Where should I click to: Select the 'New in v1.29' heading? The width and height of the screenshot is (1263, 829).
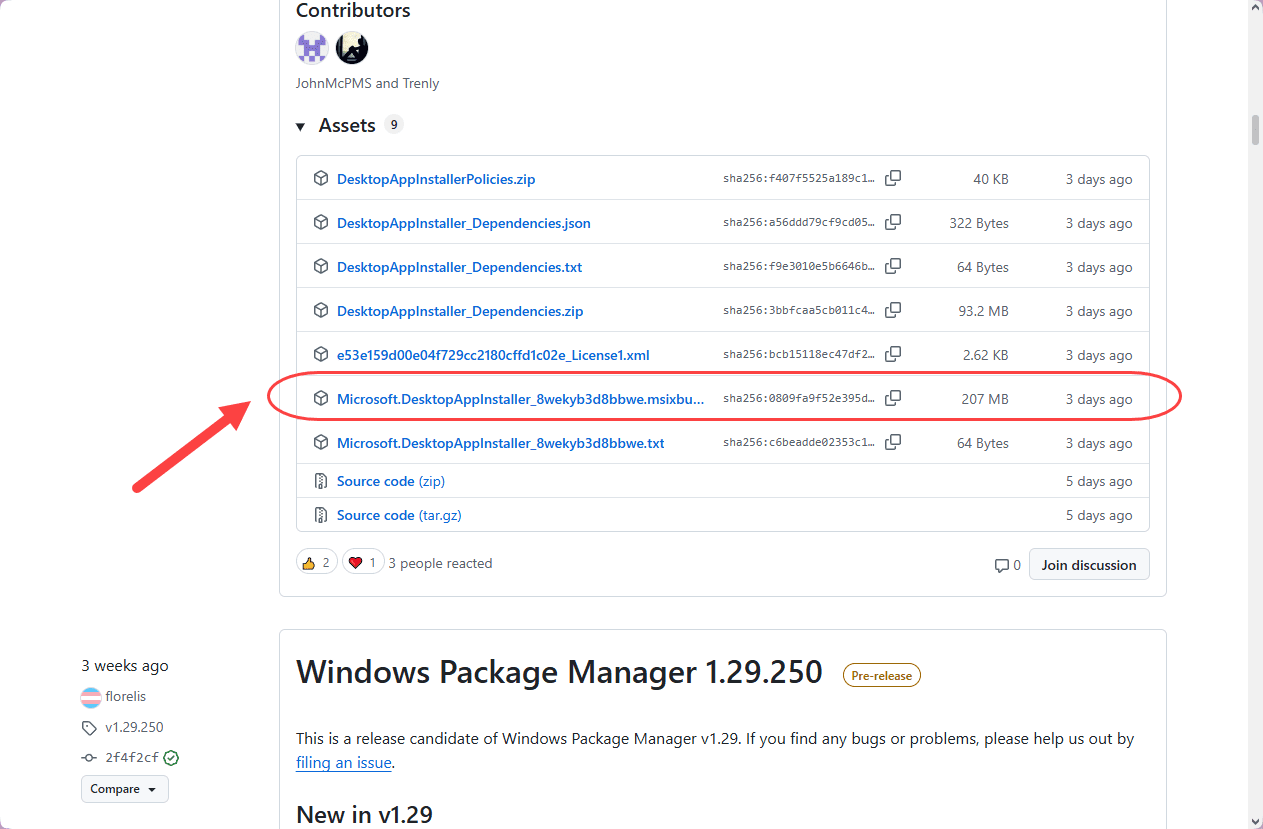coord(364,814)
